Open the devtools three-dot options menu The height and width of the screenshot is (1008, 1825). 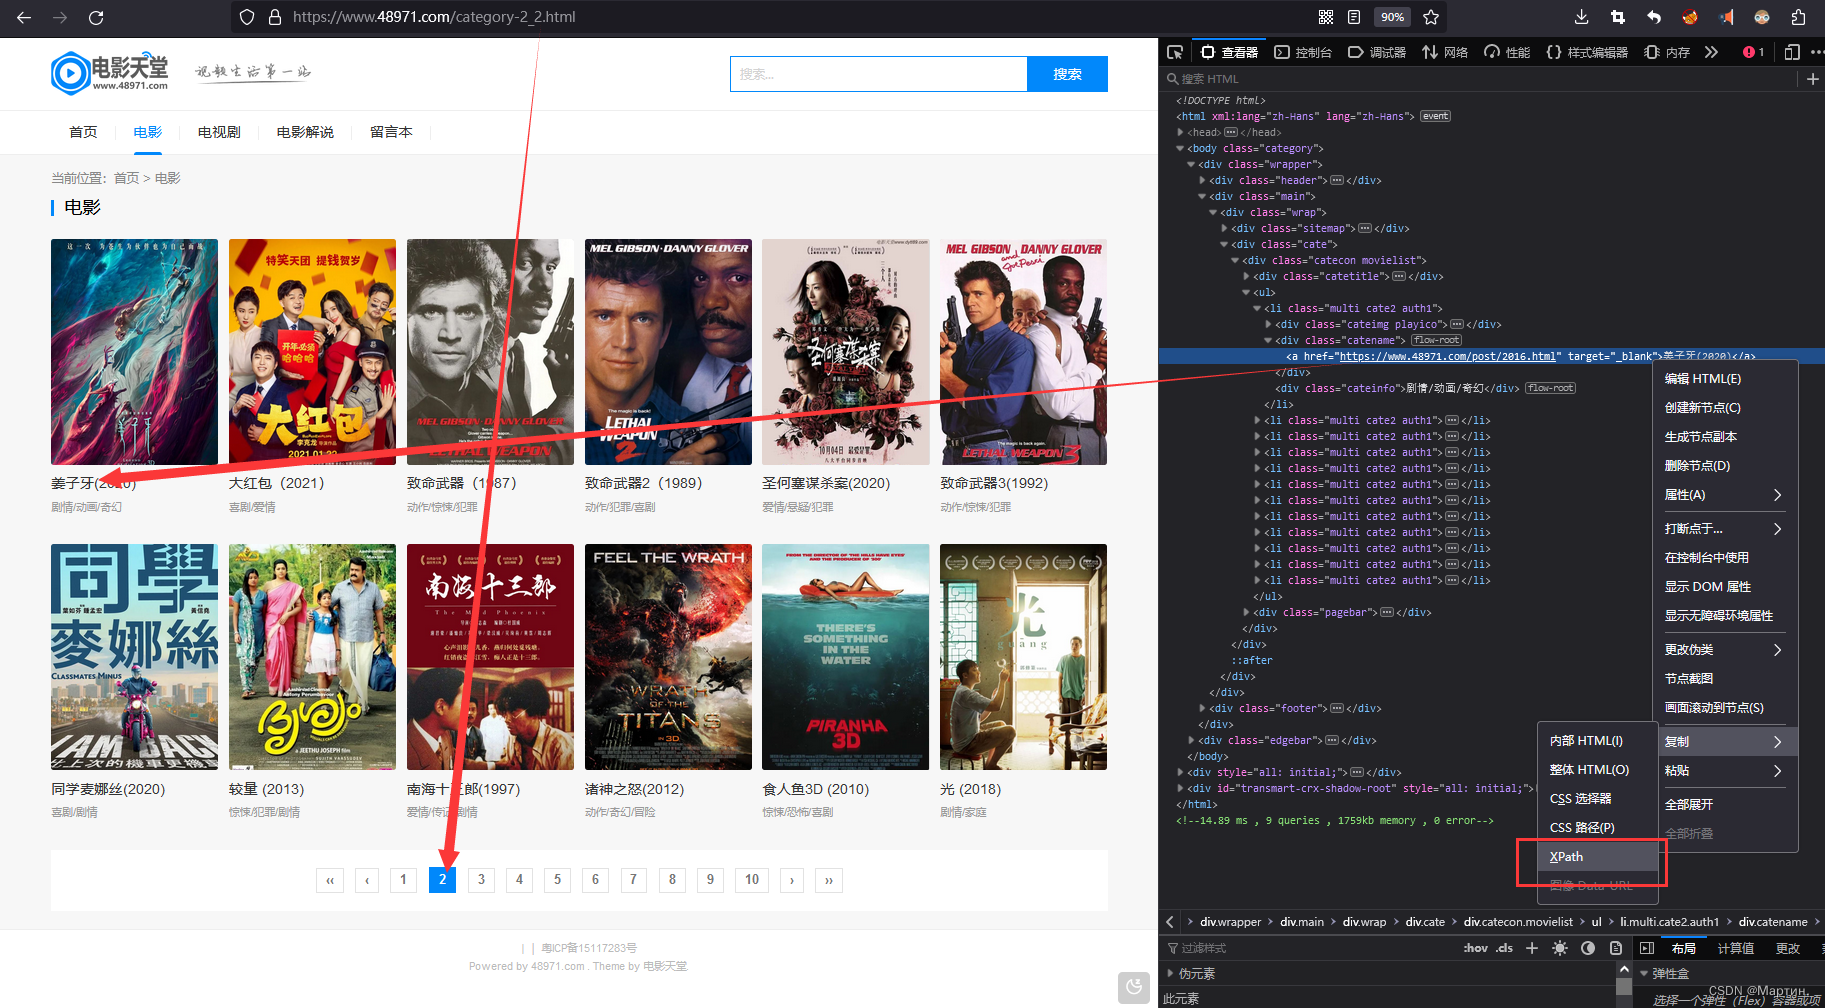point(1816,52)
